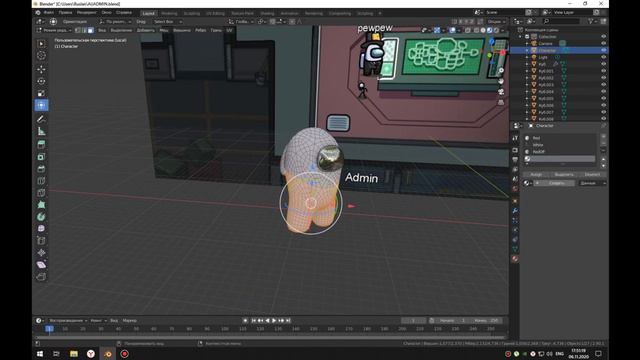Open the timeline playback settings dropdown
Viewport: 640px width, 360px height.
(x=68, y=320)
